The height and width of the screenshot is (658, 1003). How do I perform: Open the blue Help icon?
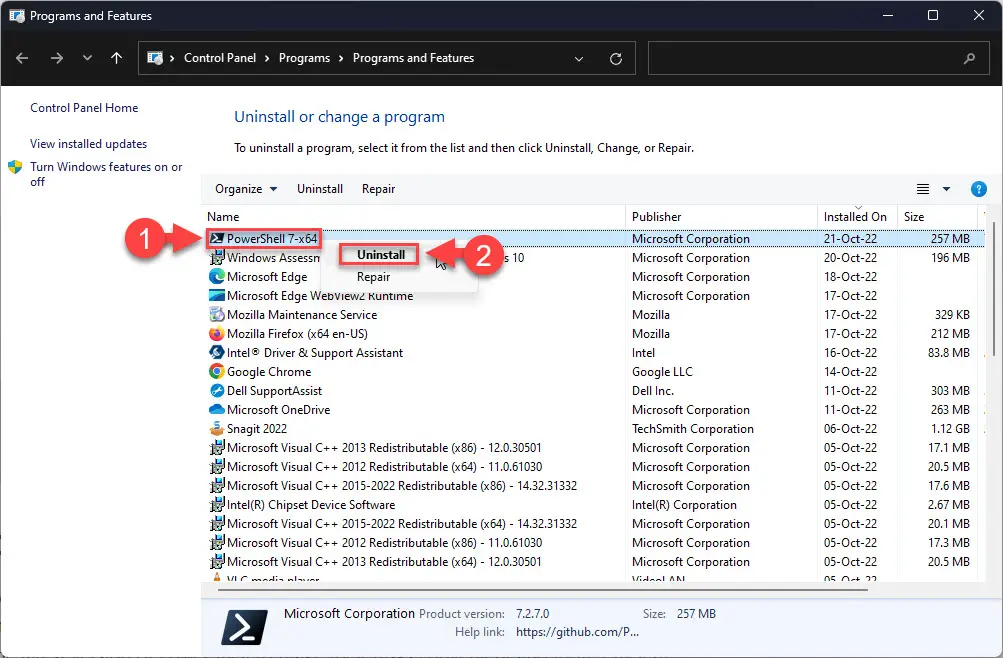coord(978,189)
